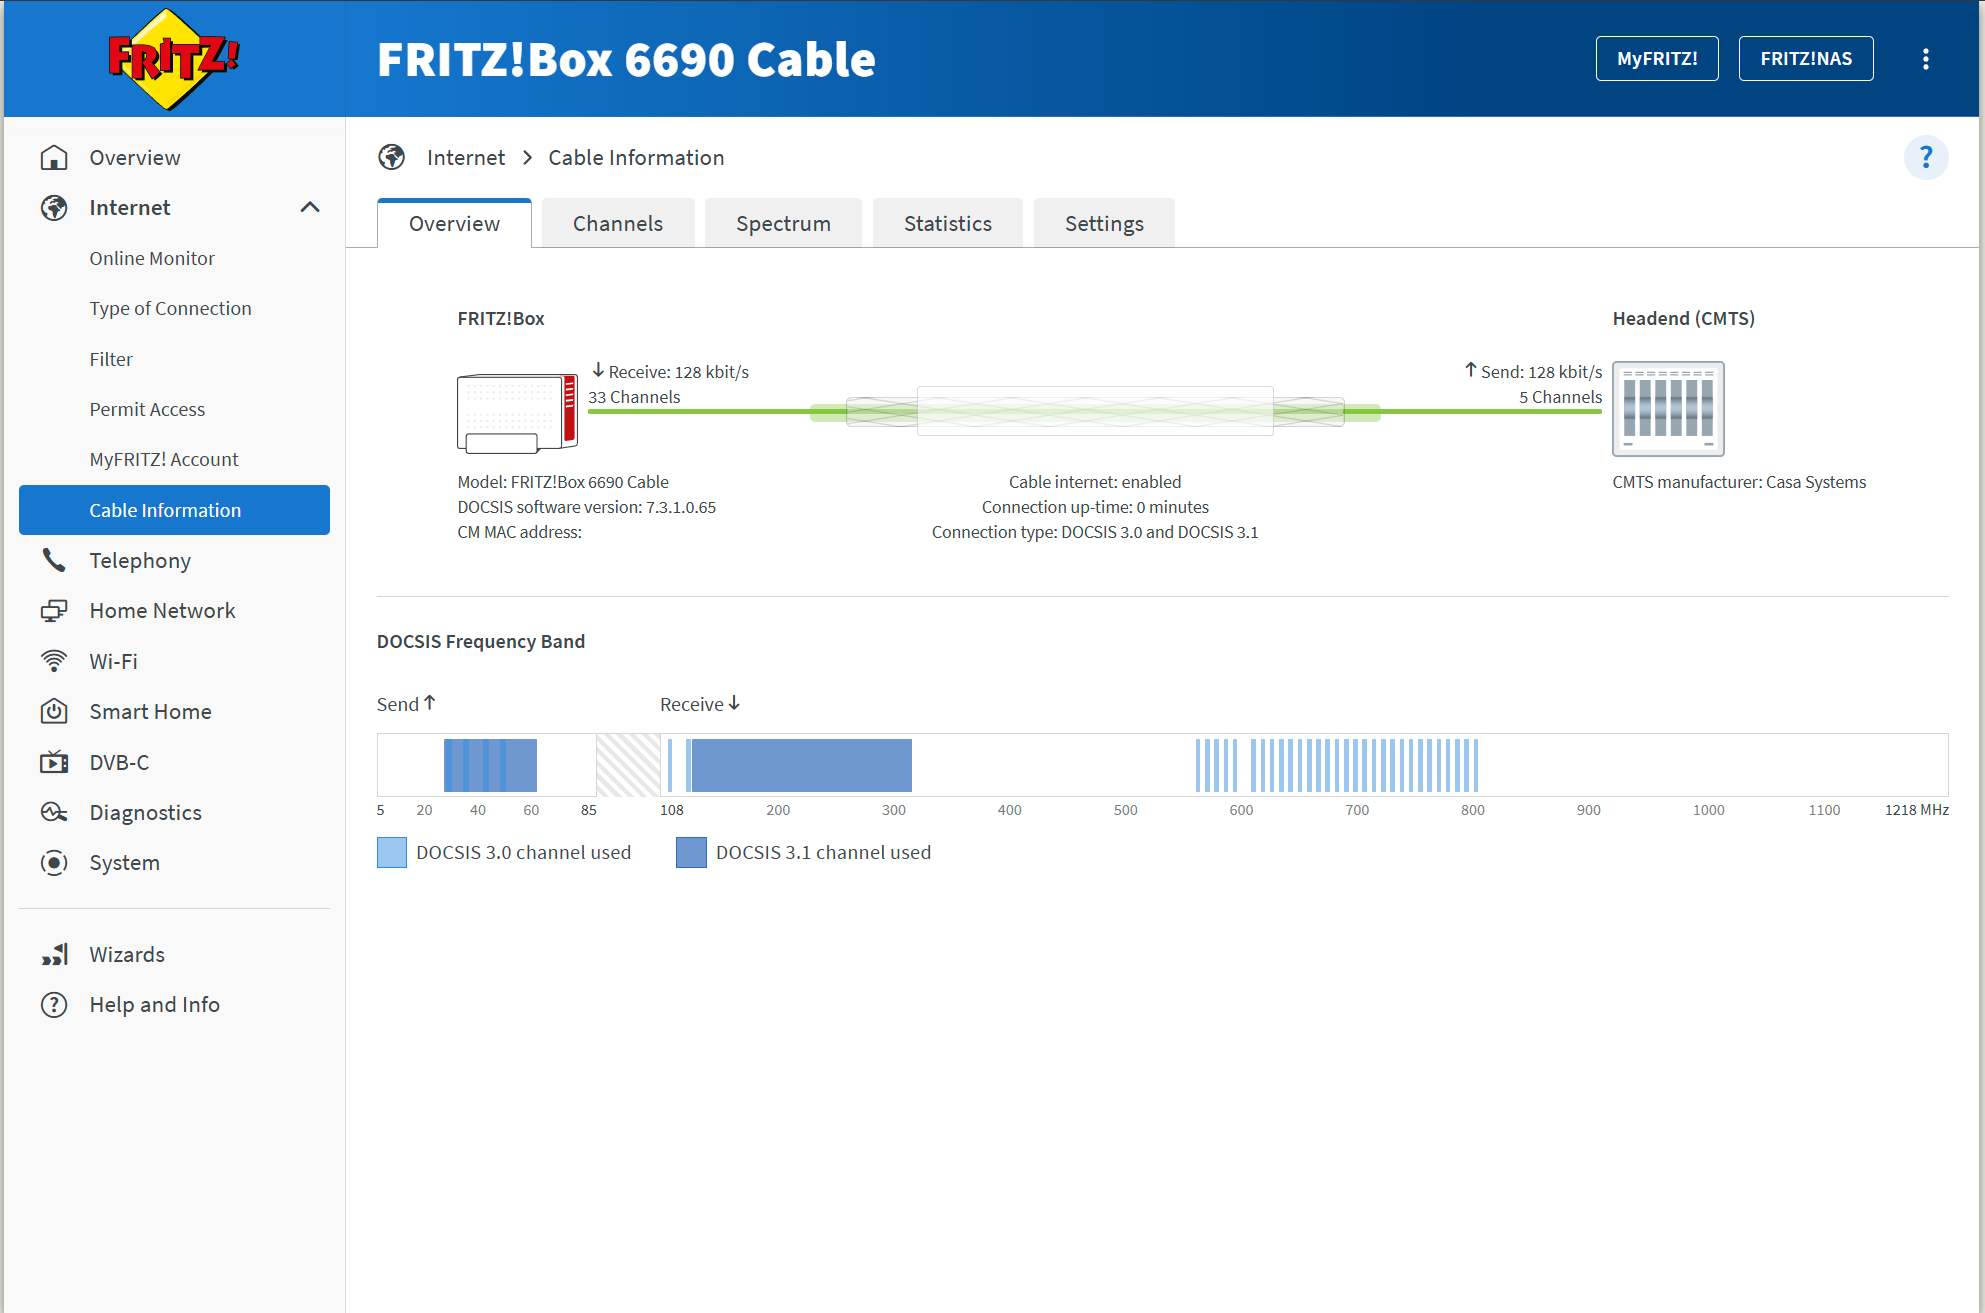
Task: Click the Headend CMTS device image
Action: (1668, 409)
